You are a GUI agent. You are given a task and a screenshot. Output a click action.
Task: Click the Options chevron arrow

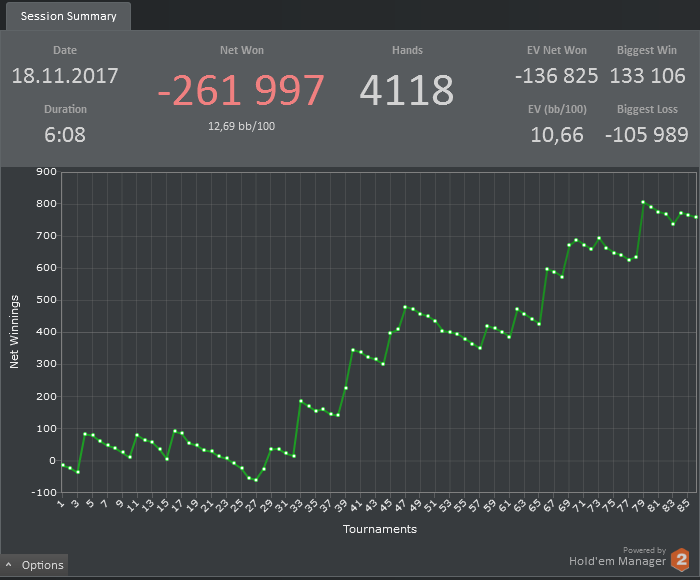click(x=8, y=565)
